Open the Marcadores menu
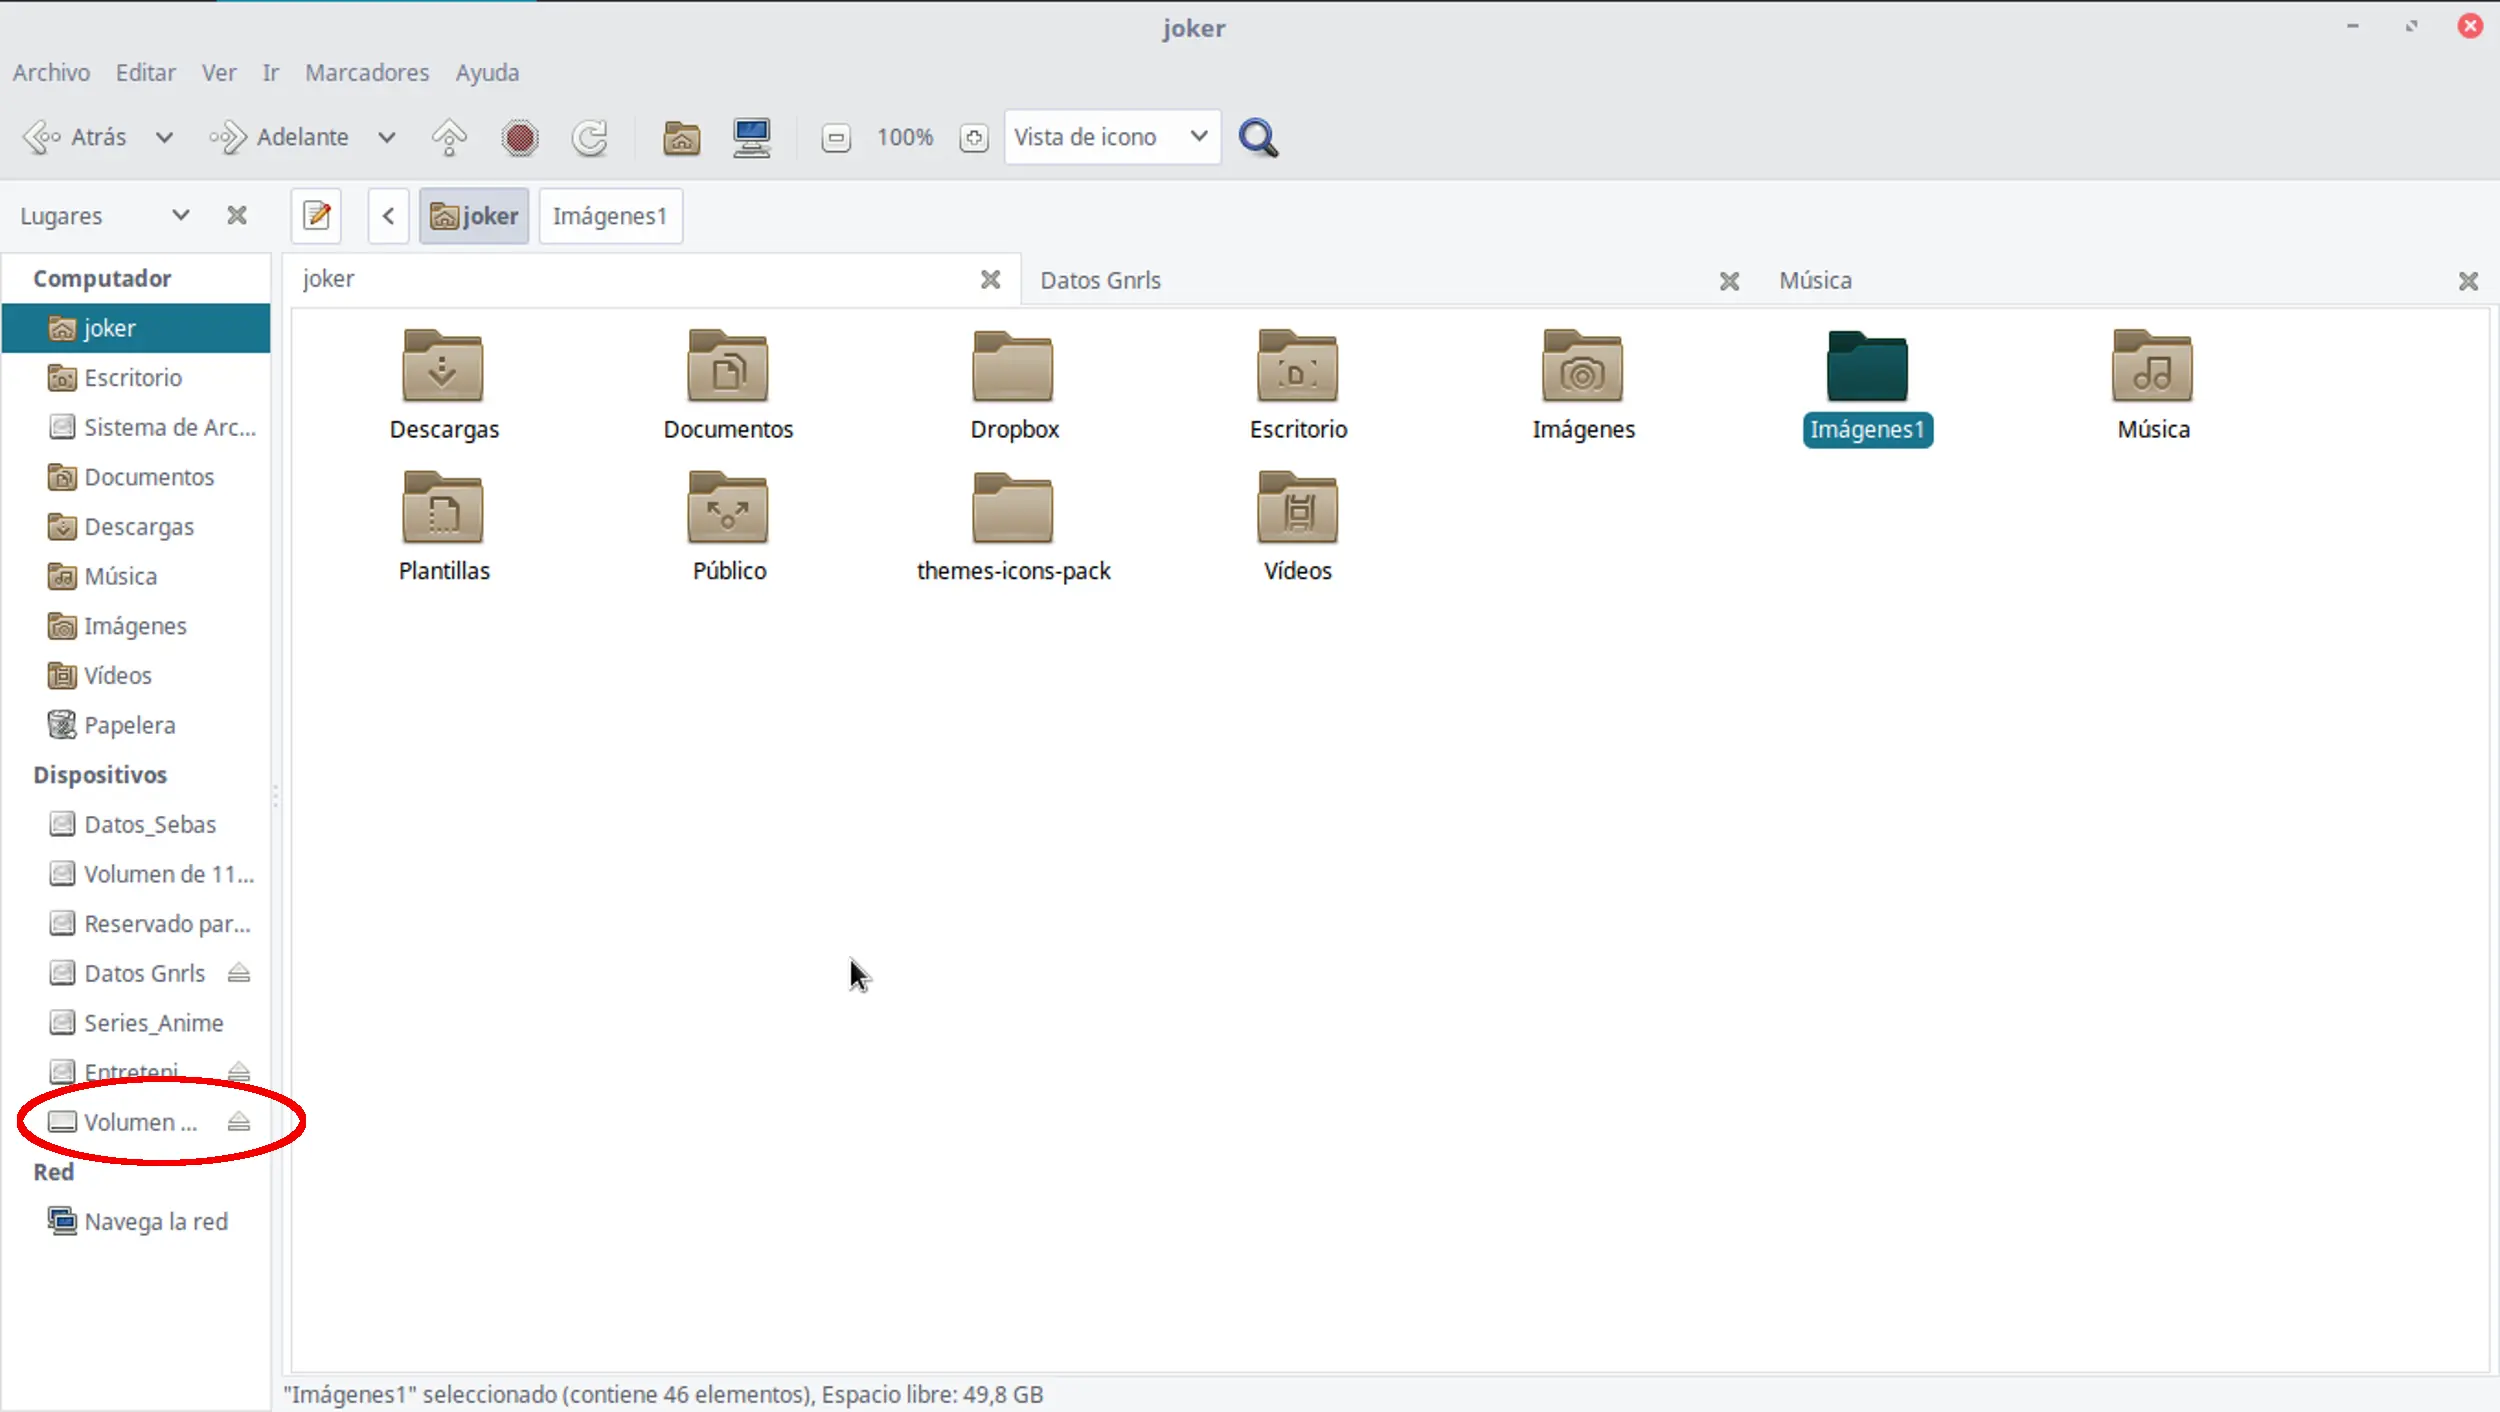 (x=366, y=72)
